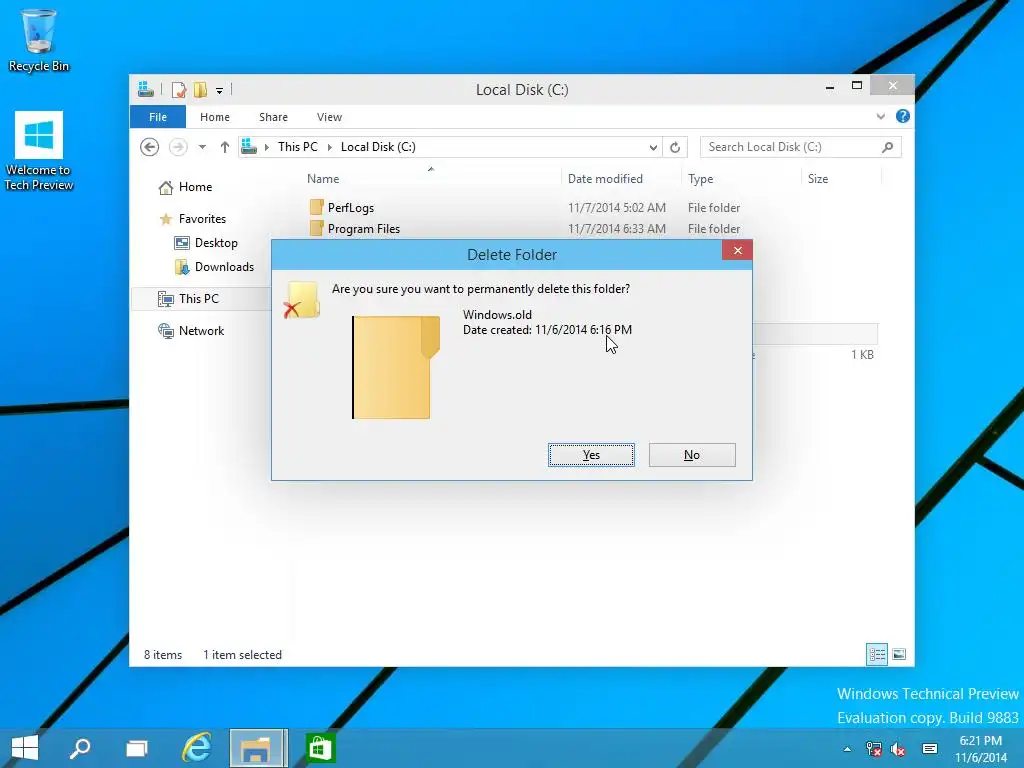This screenshot has height=768, width=1024.
Task: Switch to Details view layout icon
Action: 876,654
